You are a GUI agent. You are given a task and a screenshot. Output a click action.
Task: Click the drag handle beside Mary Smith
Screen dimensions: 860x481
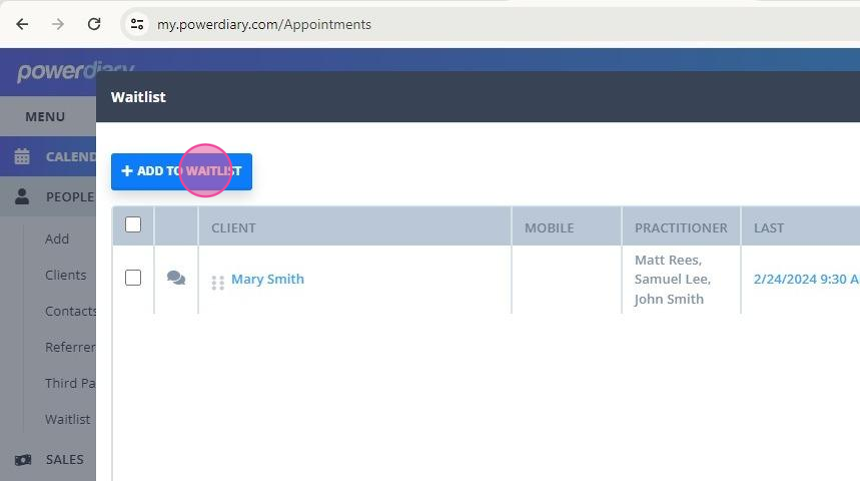coord(218,282)
